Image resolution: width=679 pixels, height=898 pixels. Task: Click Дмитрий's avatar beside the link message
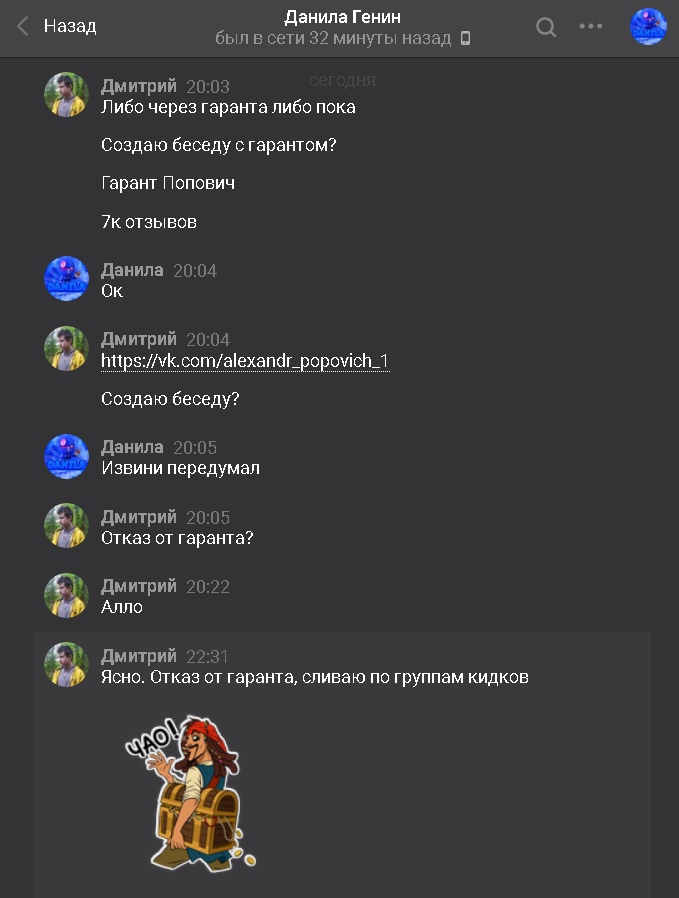pyautogui.click(x=66, y=348)
